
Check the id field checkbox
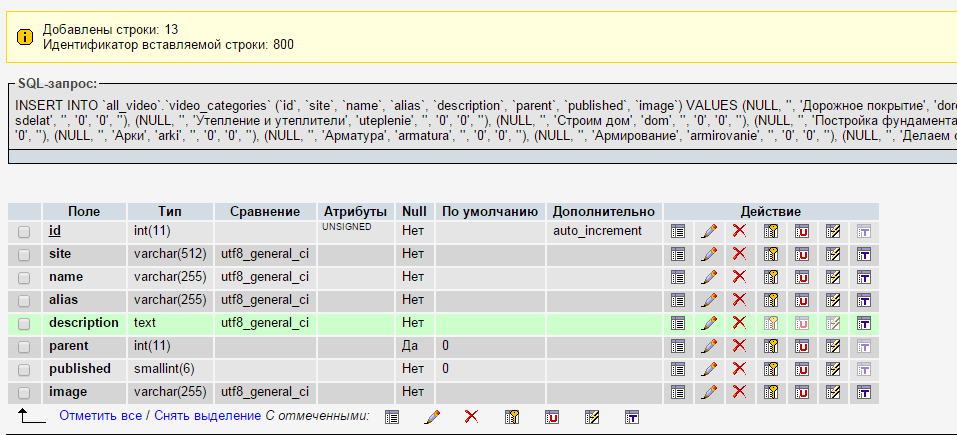coord(24,232)
